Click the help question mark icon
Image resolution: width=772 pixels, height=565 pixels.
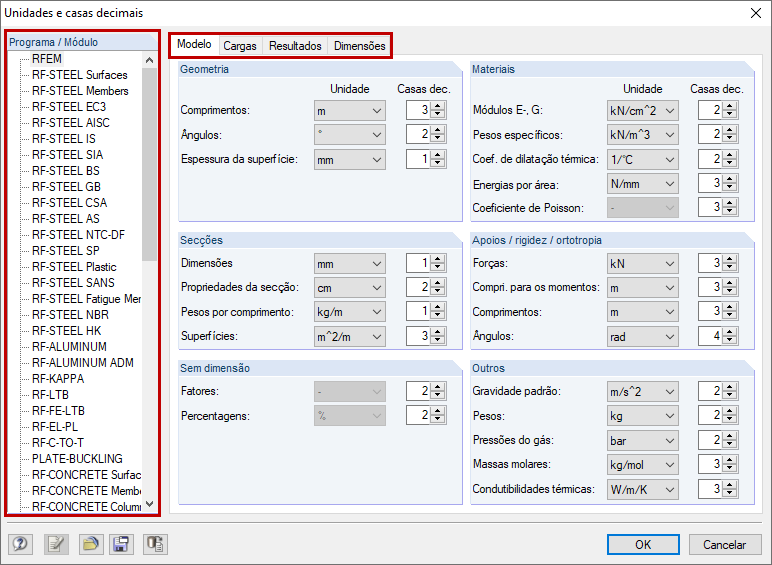click(x=20, y=544)
